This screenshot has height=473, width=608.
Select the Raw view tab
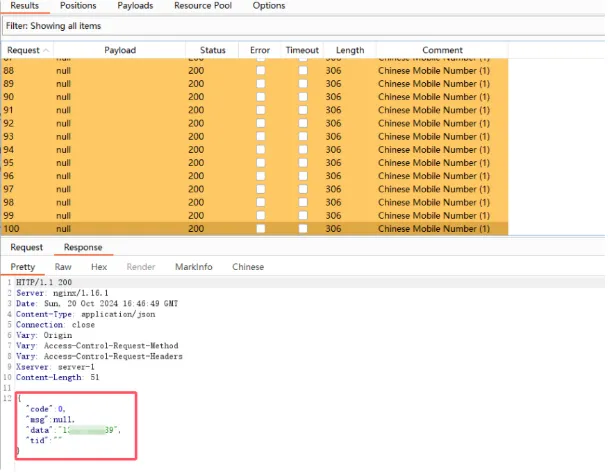[x=63, y=267]
